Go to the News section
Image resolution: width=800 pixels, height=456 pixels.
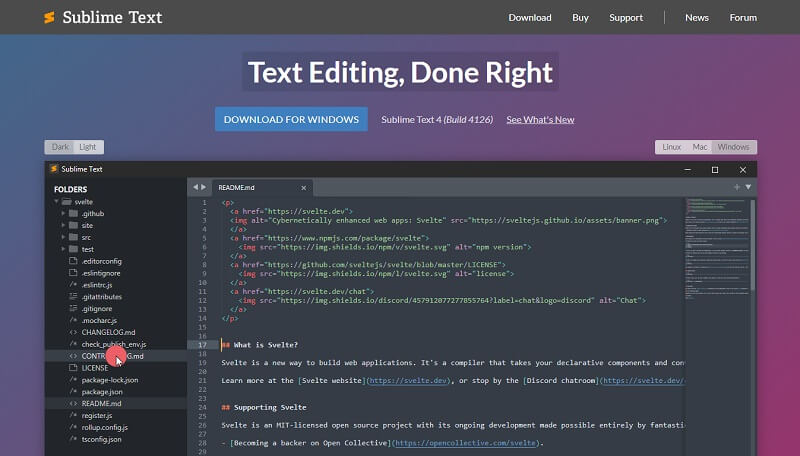(x=696, y=18)
